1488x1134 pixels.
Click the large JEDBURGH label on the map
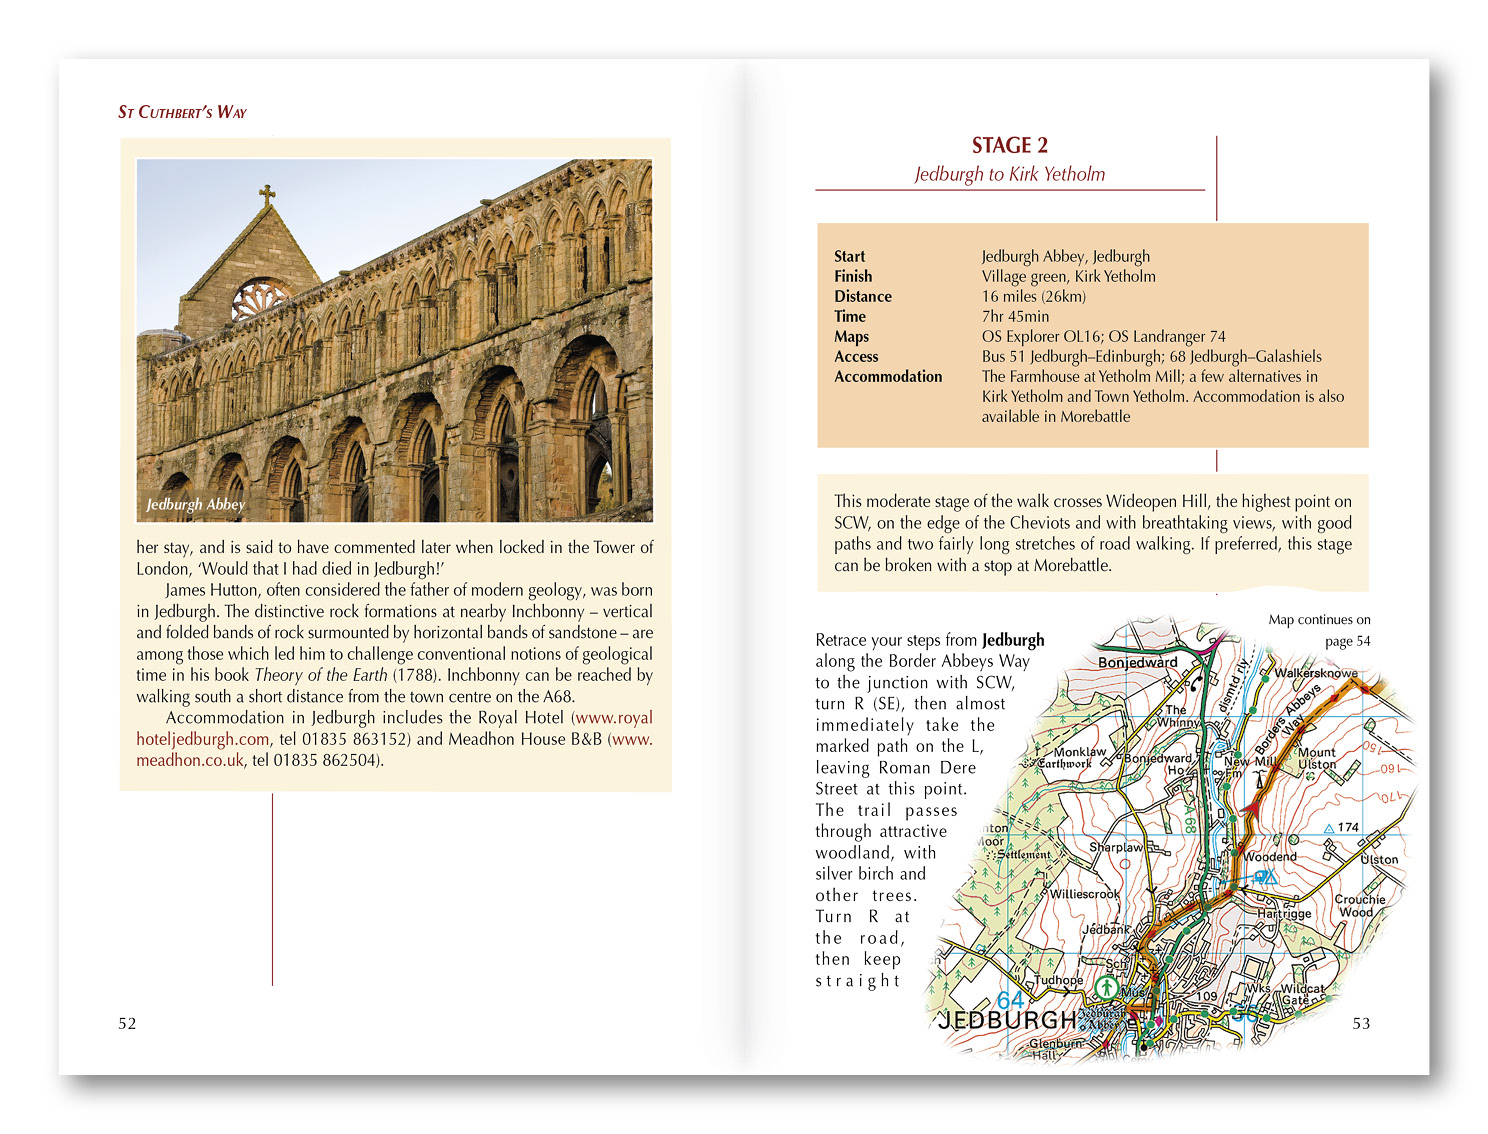[1007, 1020]
